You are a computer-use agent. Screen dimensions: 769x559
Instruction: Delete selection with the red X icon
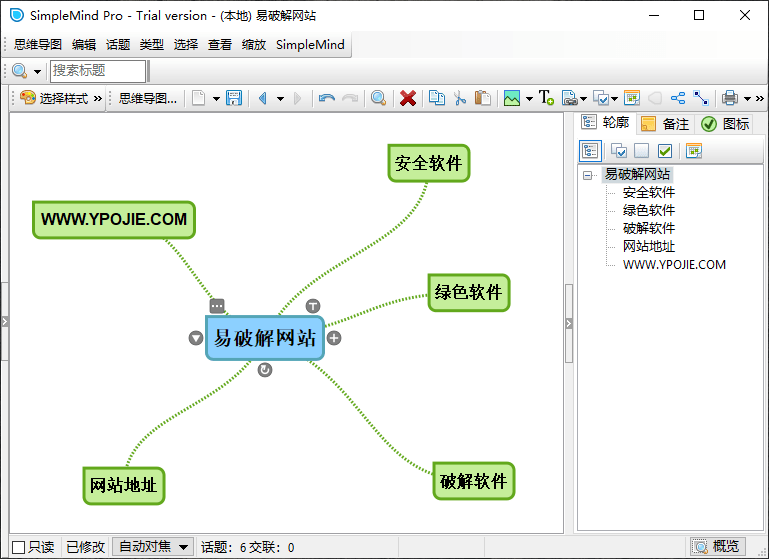(408, 99)
